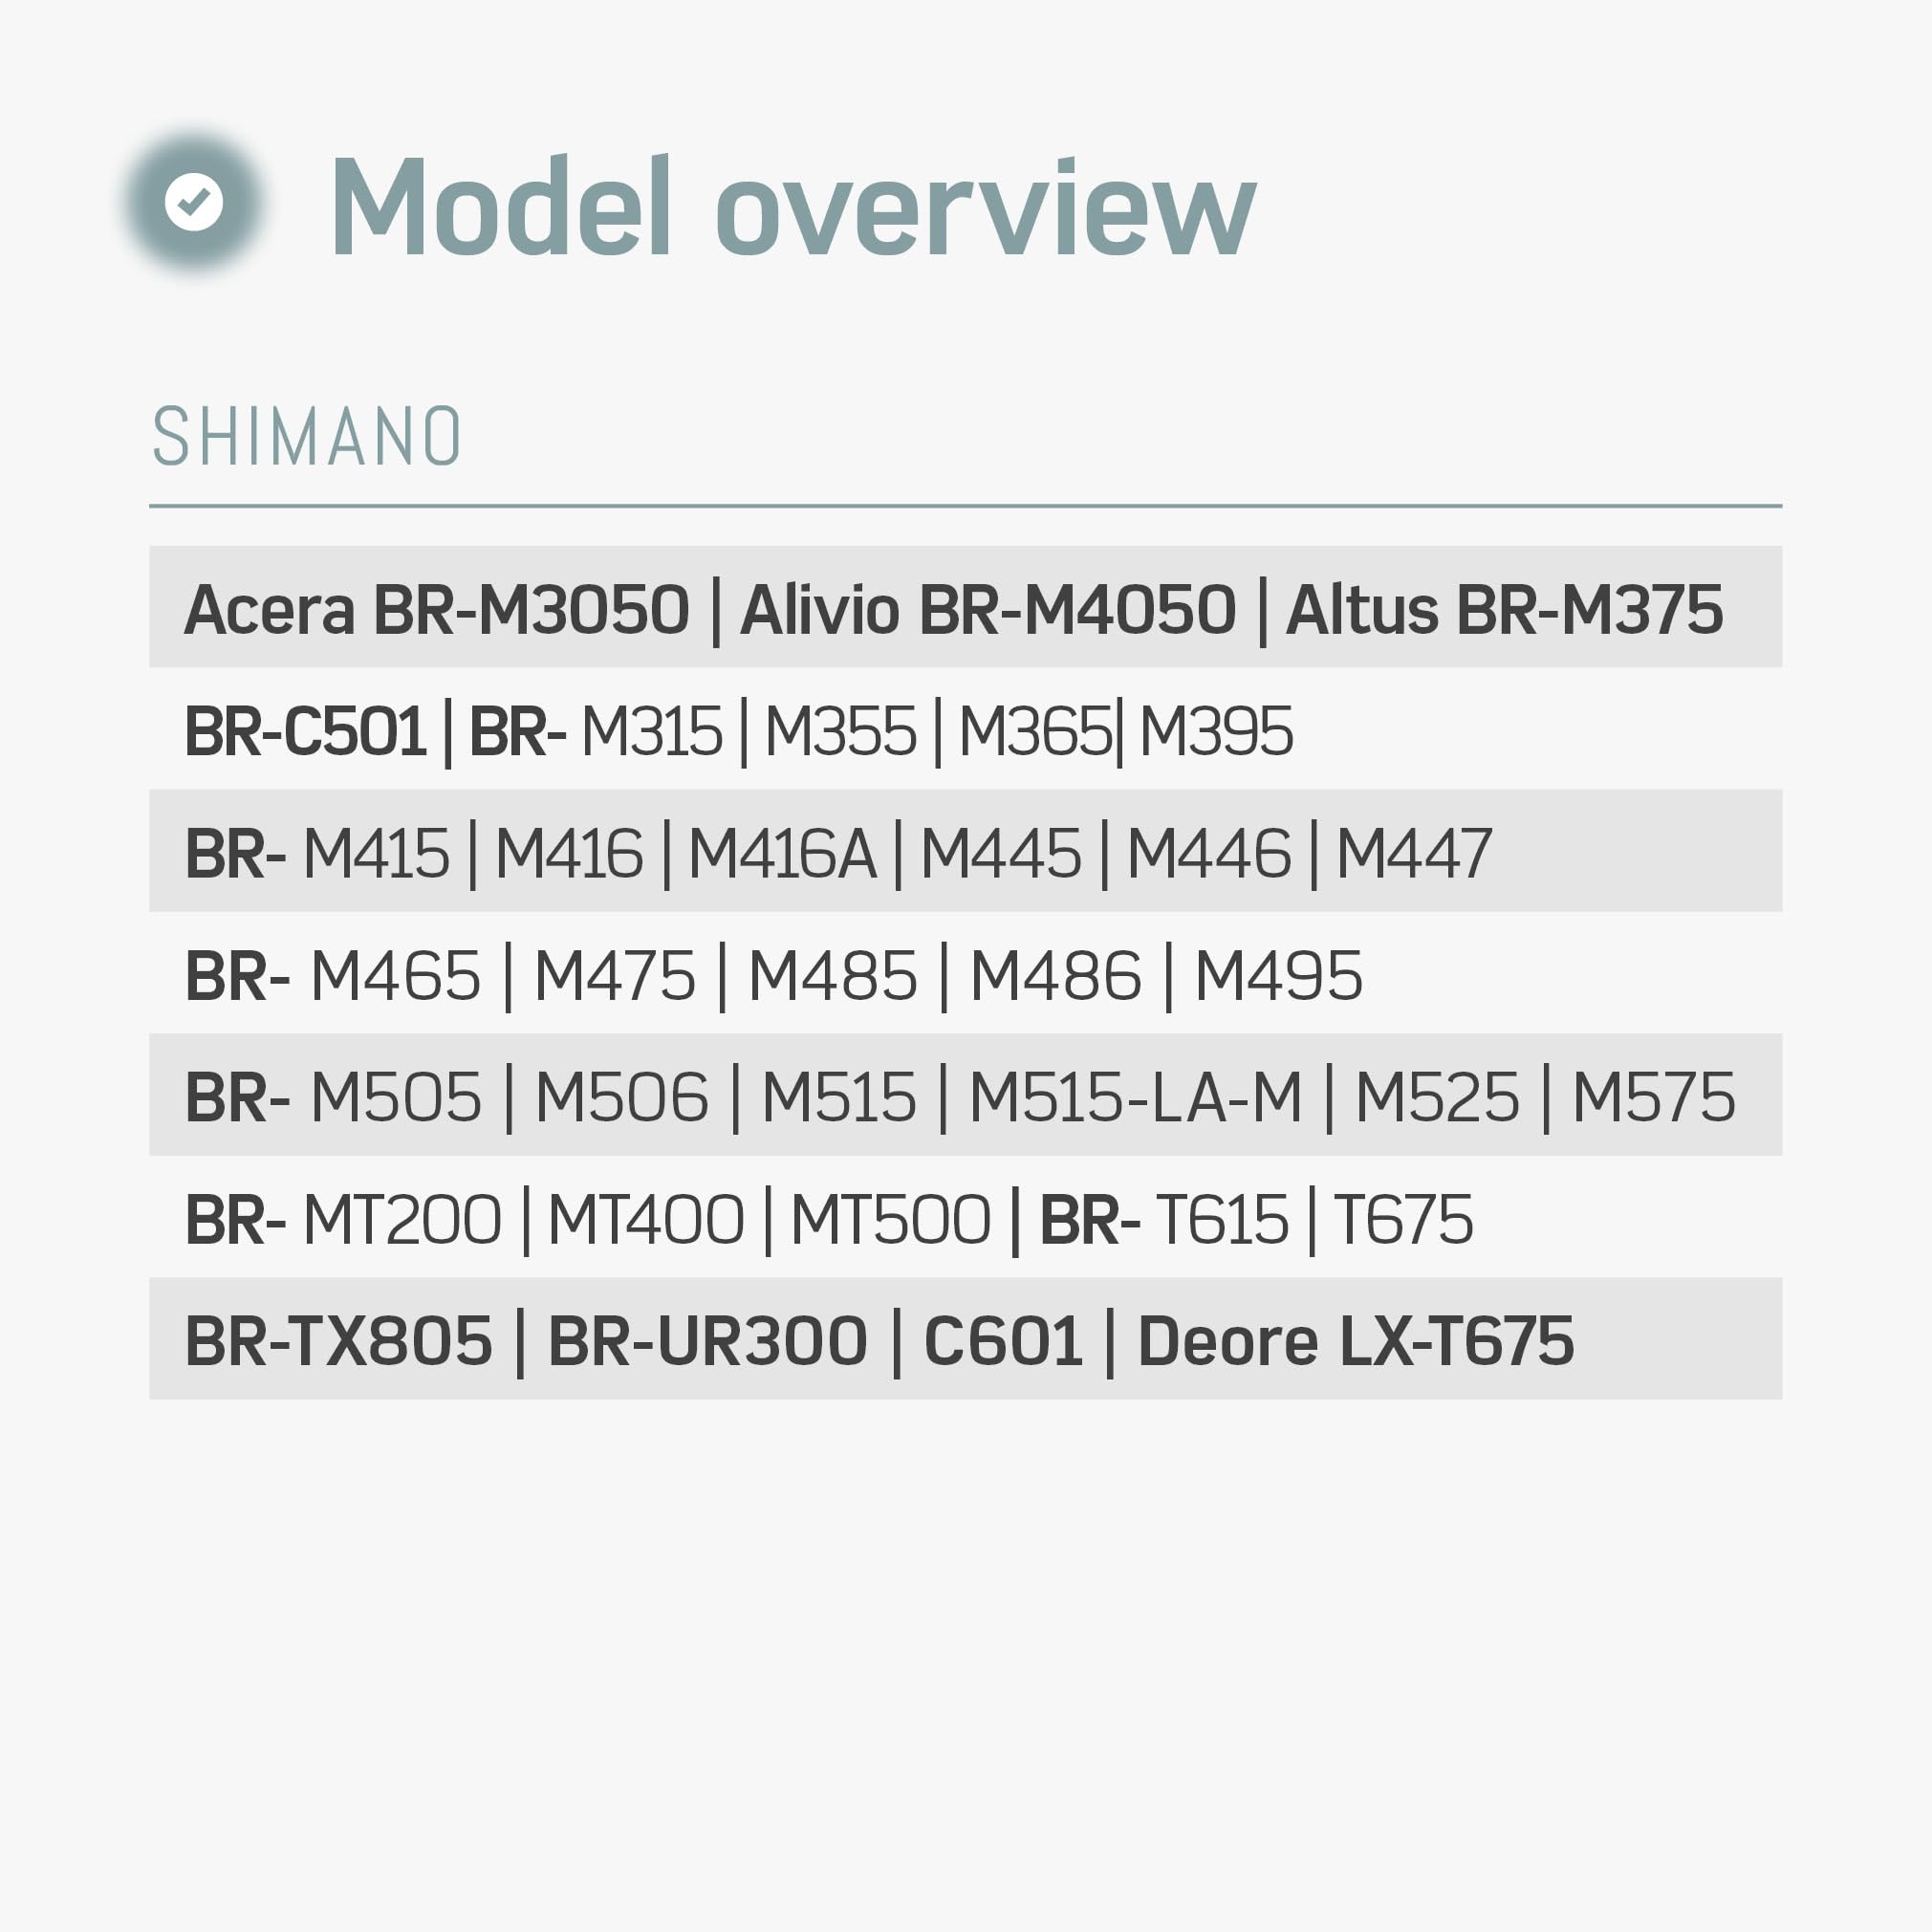This screenshot has height=1932, width=1932.
Task: Select the M447 model entry
Action: coord(1413,854)
